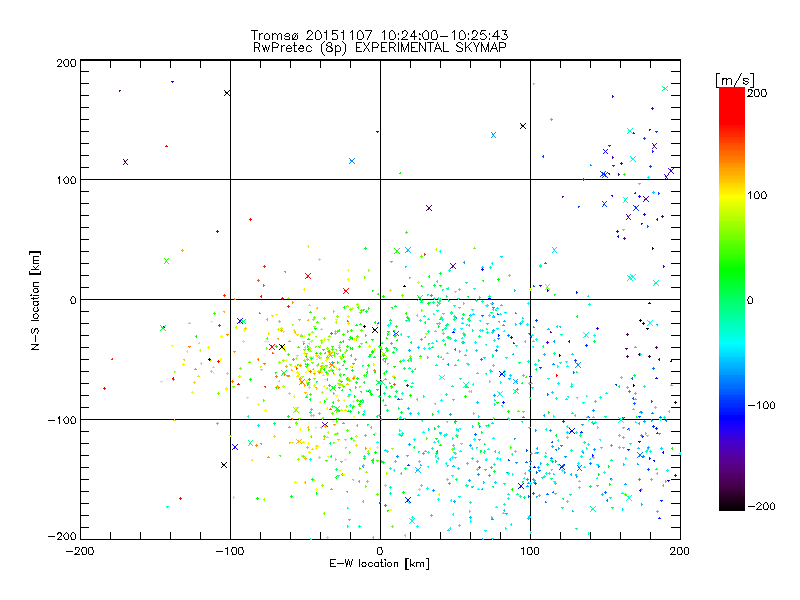Click the y-axis tick label '200'
The height and width of the screenshot is (600, 800).
(x=66, y=63)
